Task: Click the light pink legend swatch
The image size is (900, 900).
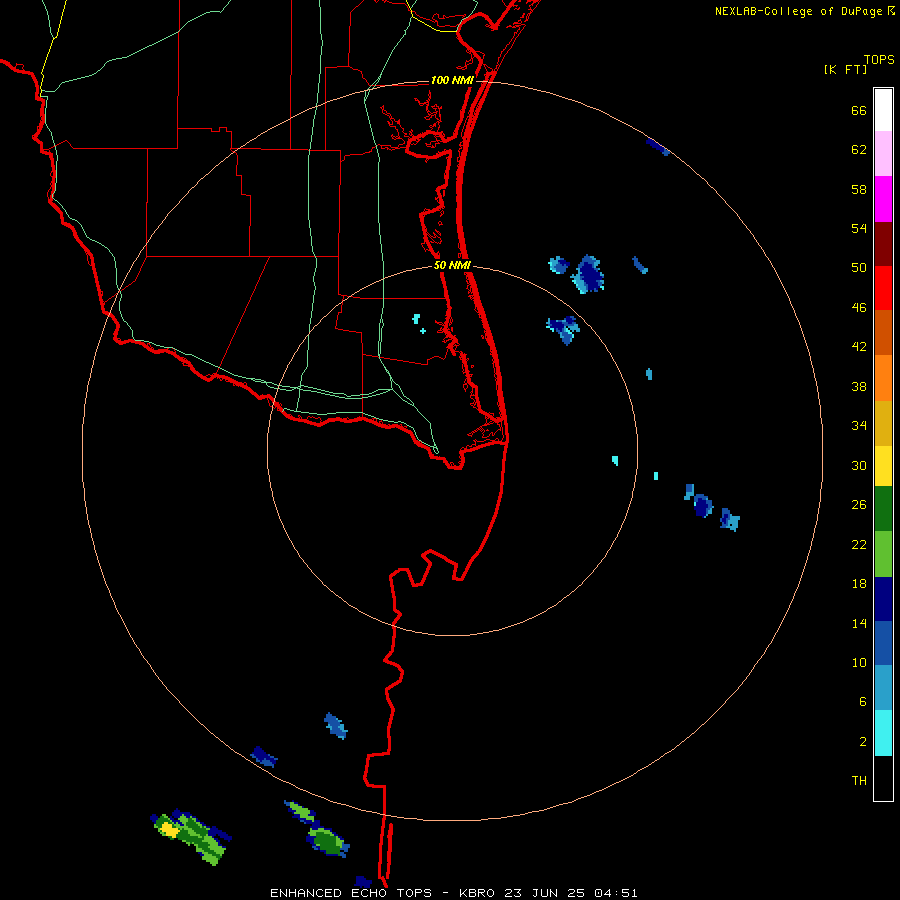Action: point(883,154)
